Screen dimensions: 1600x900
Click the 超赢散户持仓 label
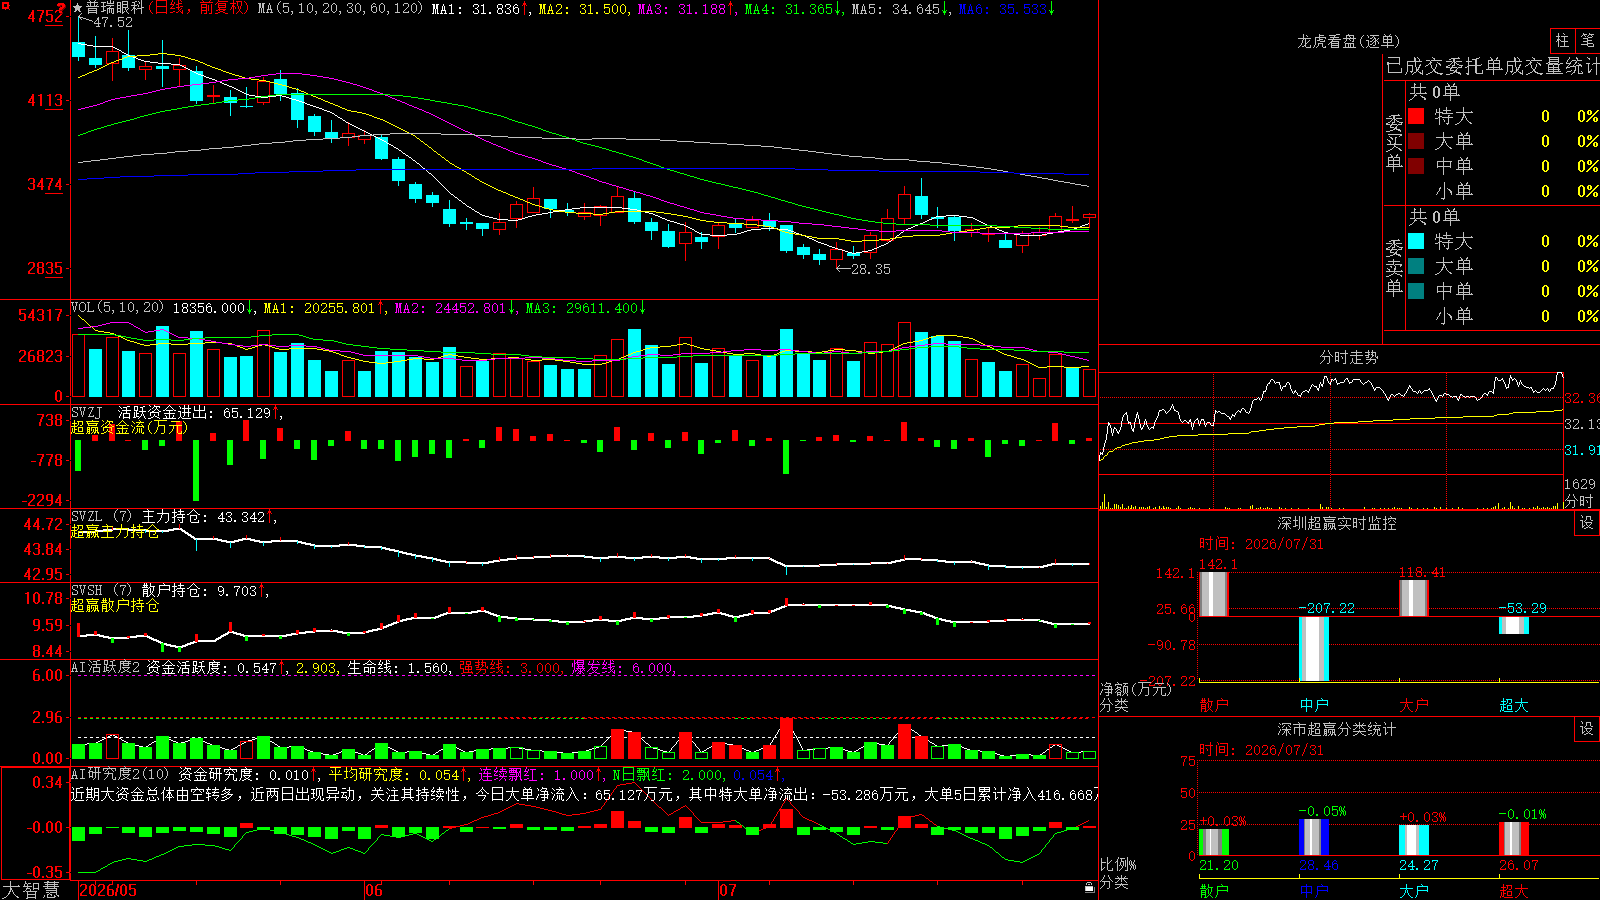(x=115, y=605)
